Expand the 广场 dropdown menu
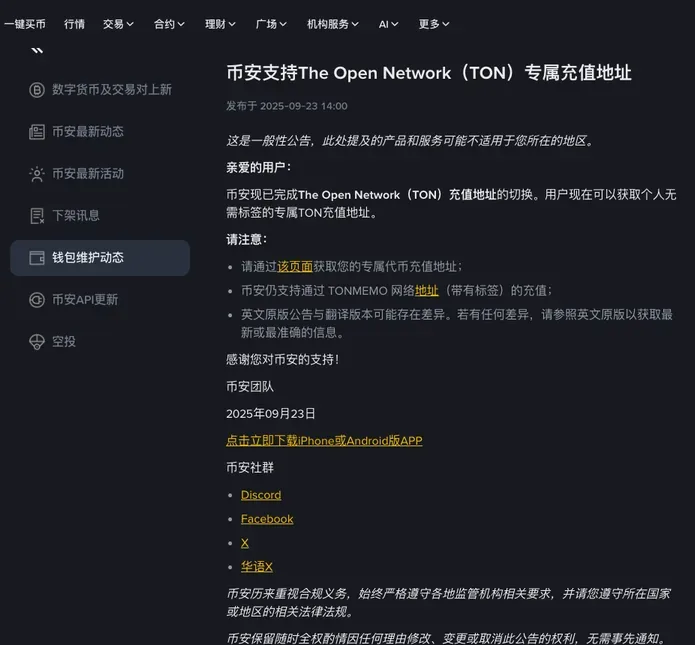This screenshot has height=645, width=695. tap(271, 24)
